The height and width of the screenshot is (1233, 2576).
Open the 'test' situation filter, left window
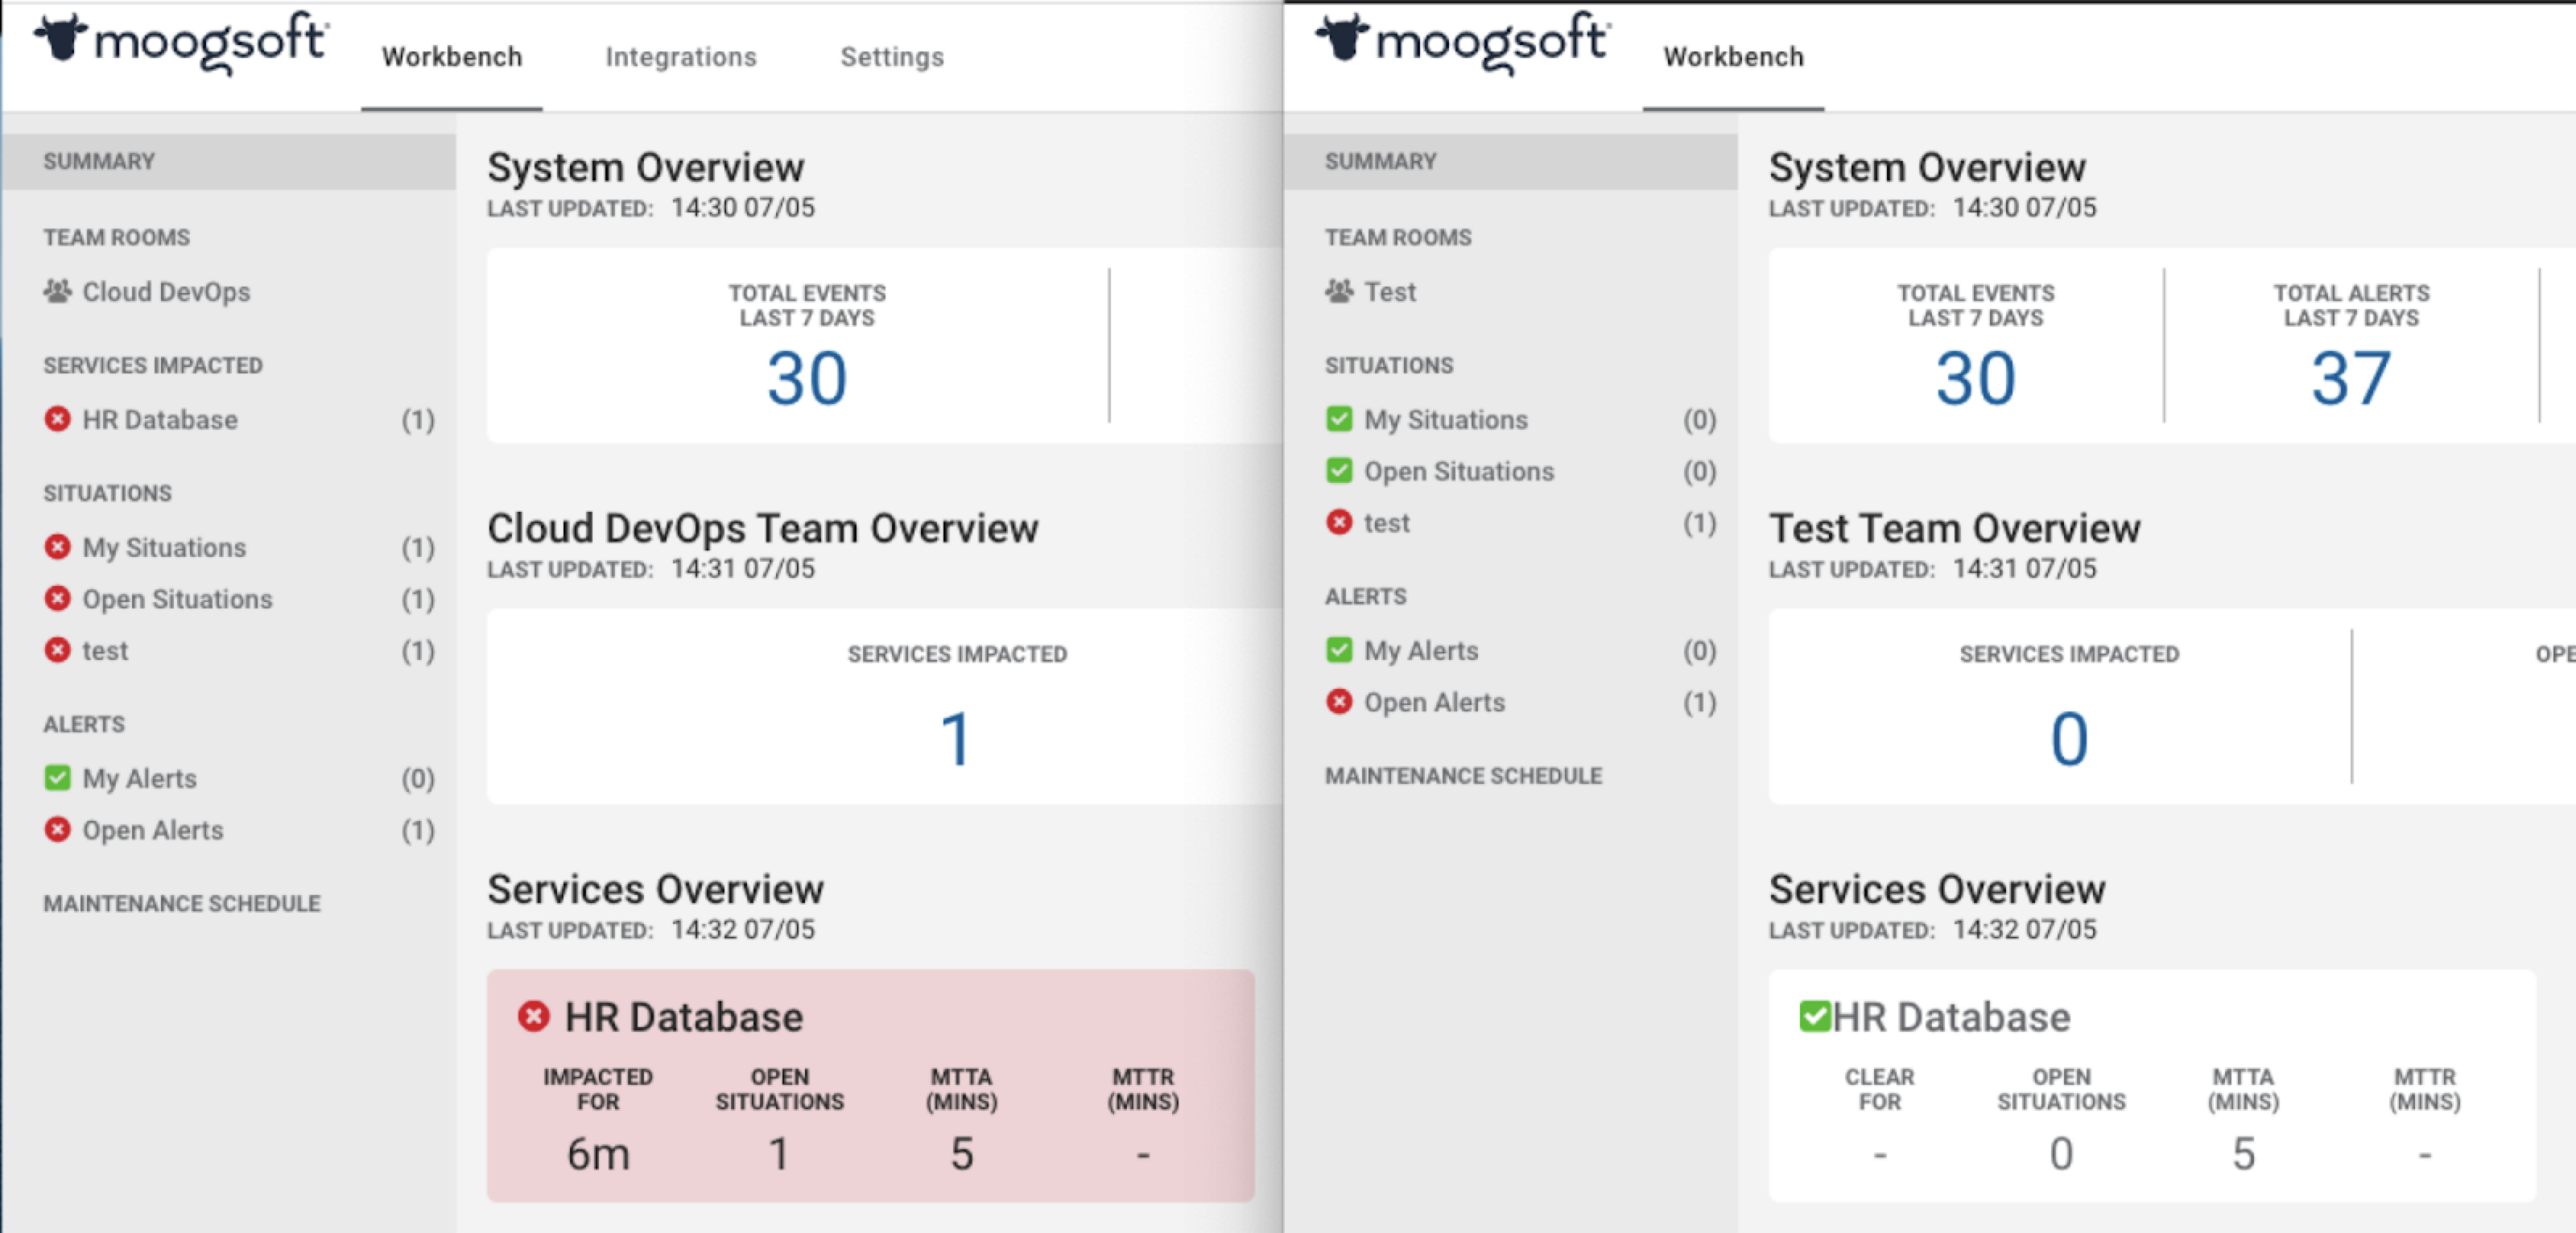[105, 651]
